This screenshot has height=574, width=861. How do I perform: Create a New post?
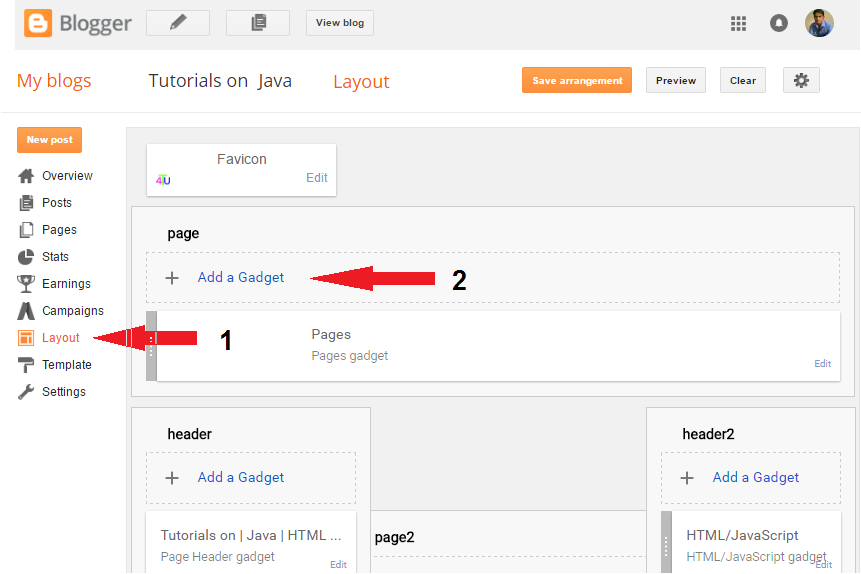(50, 140)
